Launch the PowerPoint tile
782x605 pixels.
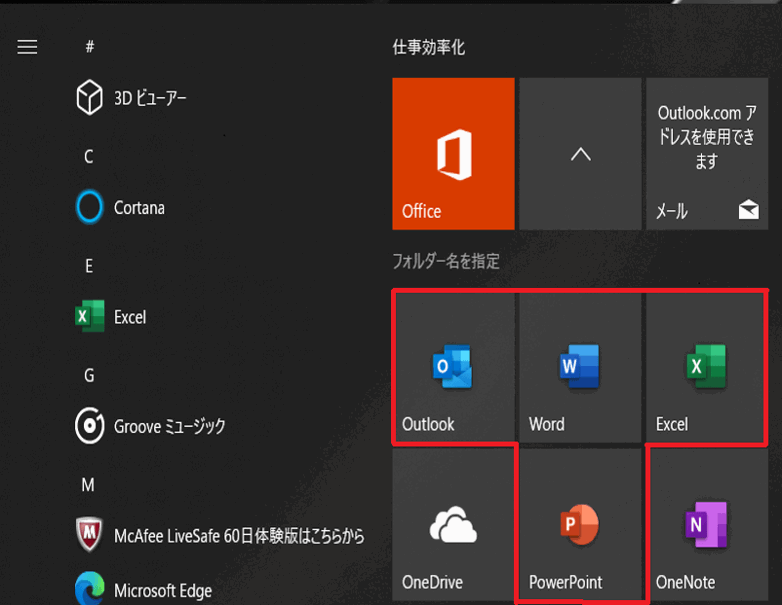[580, 525]
